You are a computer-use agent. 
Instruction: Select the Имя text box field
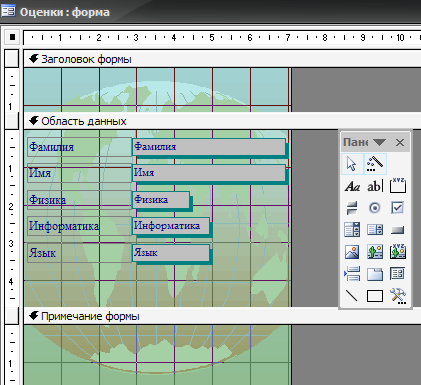pyautogui.click(x=209, y=173)
